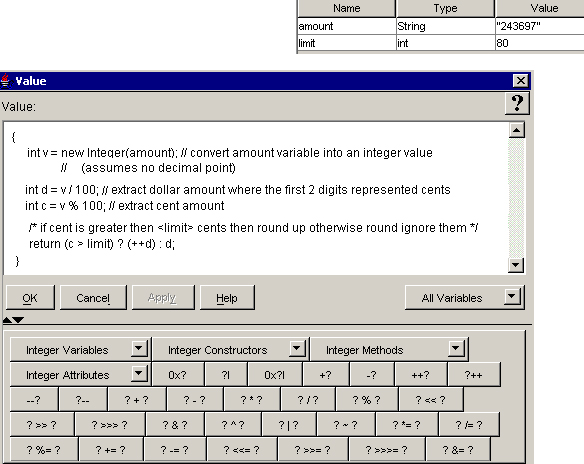Screen dimensions: 584x464
Task: Collapse panel using the up-down arrow splitter
Action: click(x=13, y=320)
